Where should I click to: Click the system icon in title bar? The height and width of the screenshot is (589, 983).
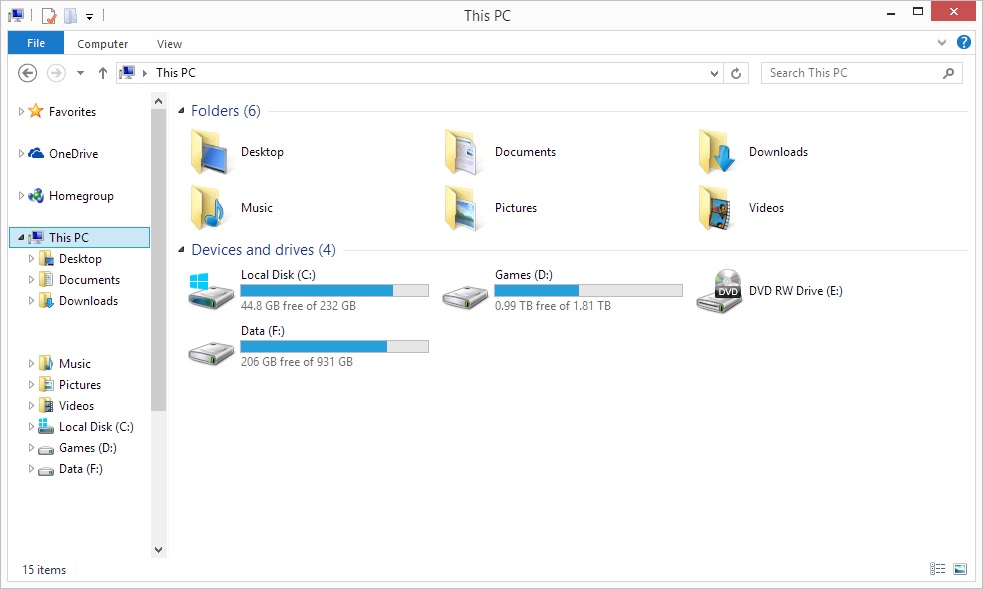point(16,16)
